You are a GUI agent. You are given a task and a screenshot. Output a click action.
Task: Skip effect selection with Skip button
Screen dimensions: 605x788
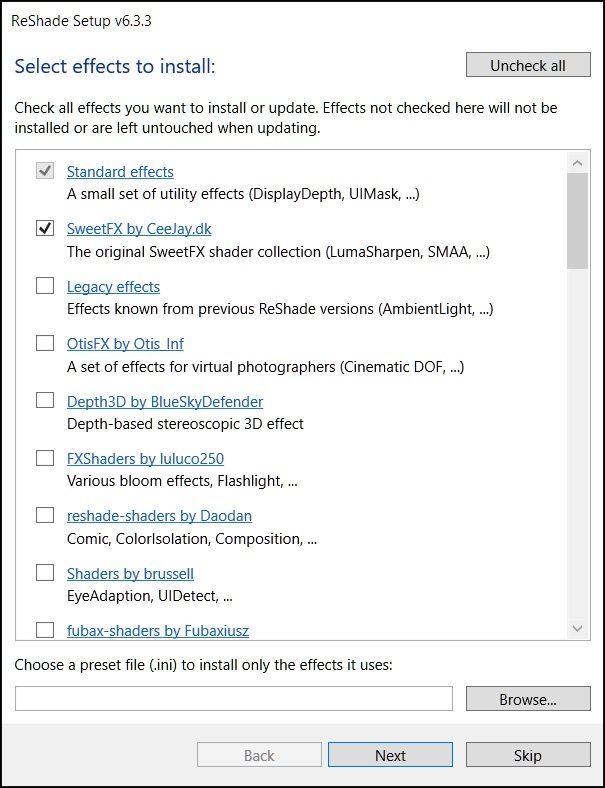(x=528, y=755)
